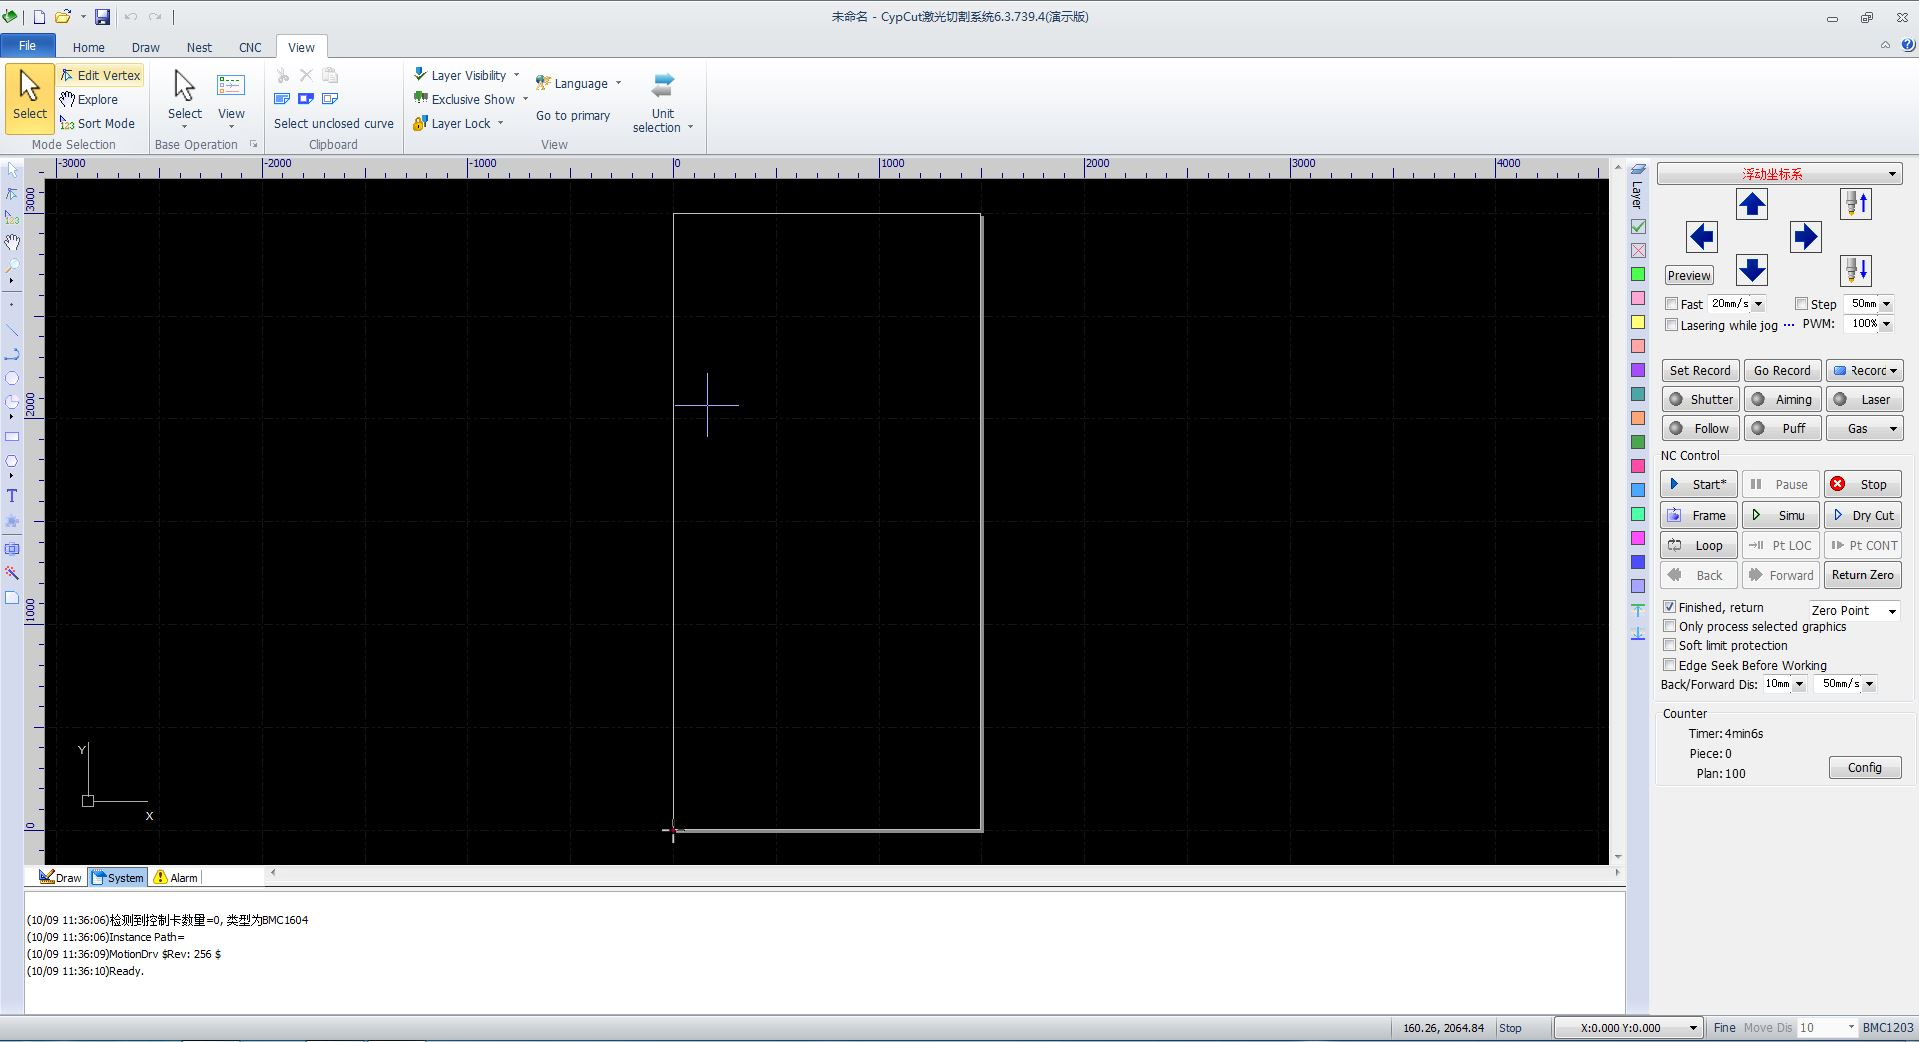Click the large Select mode icon
This screenshot has height=1042, width=1919.
point(29,97)
